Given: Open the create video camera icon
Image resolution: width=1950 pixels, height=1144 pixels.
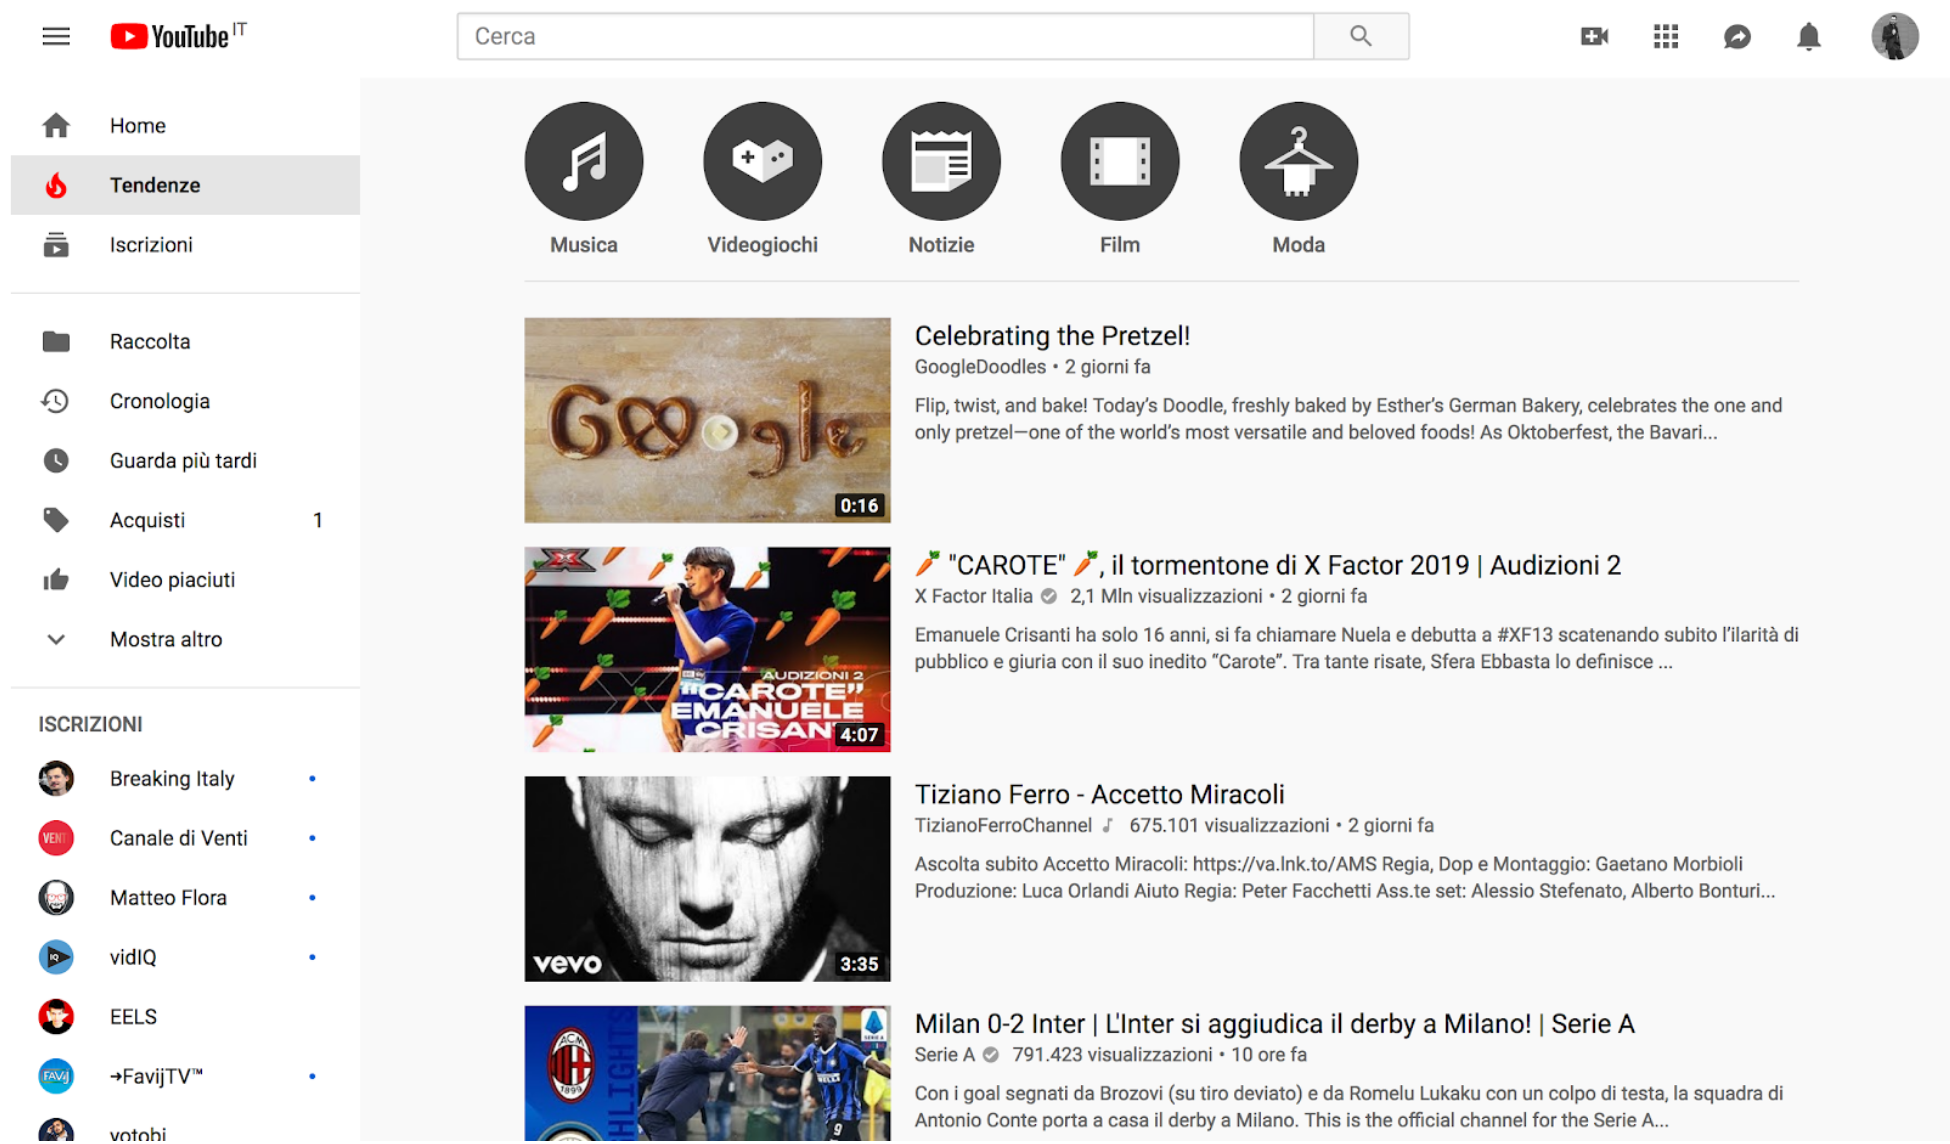Looking at the screenshot, I should click(x=1594, y=37).
